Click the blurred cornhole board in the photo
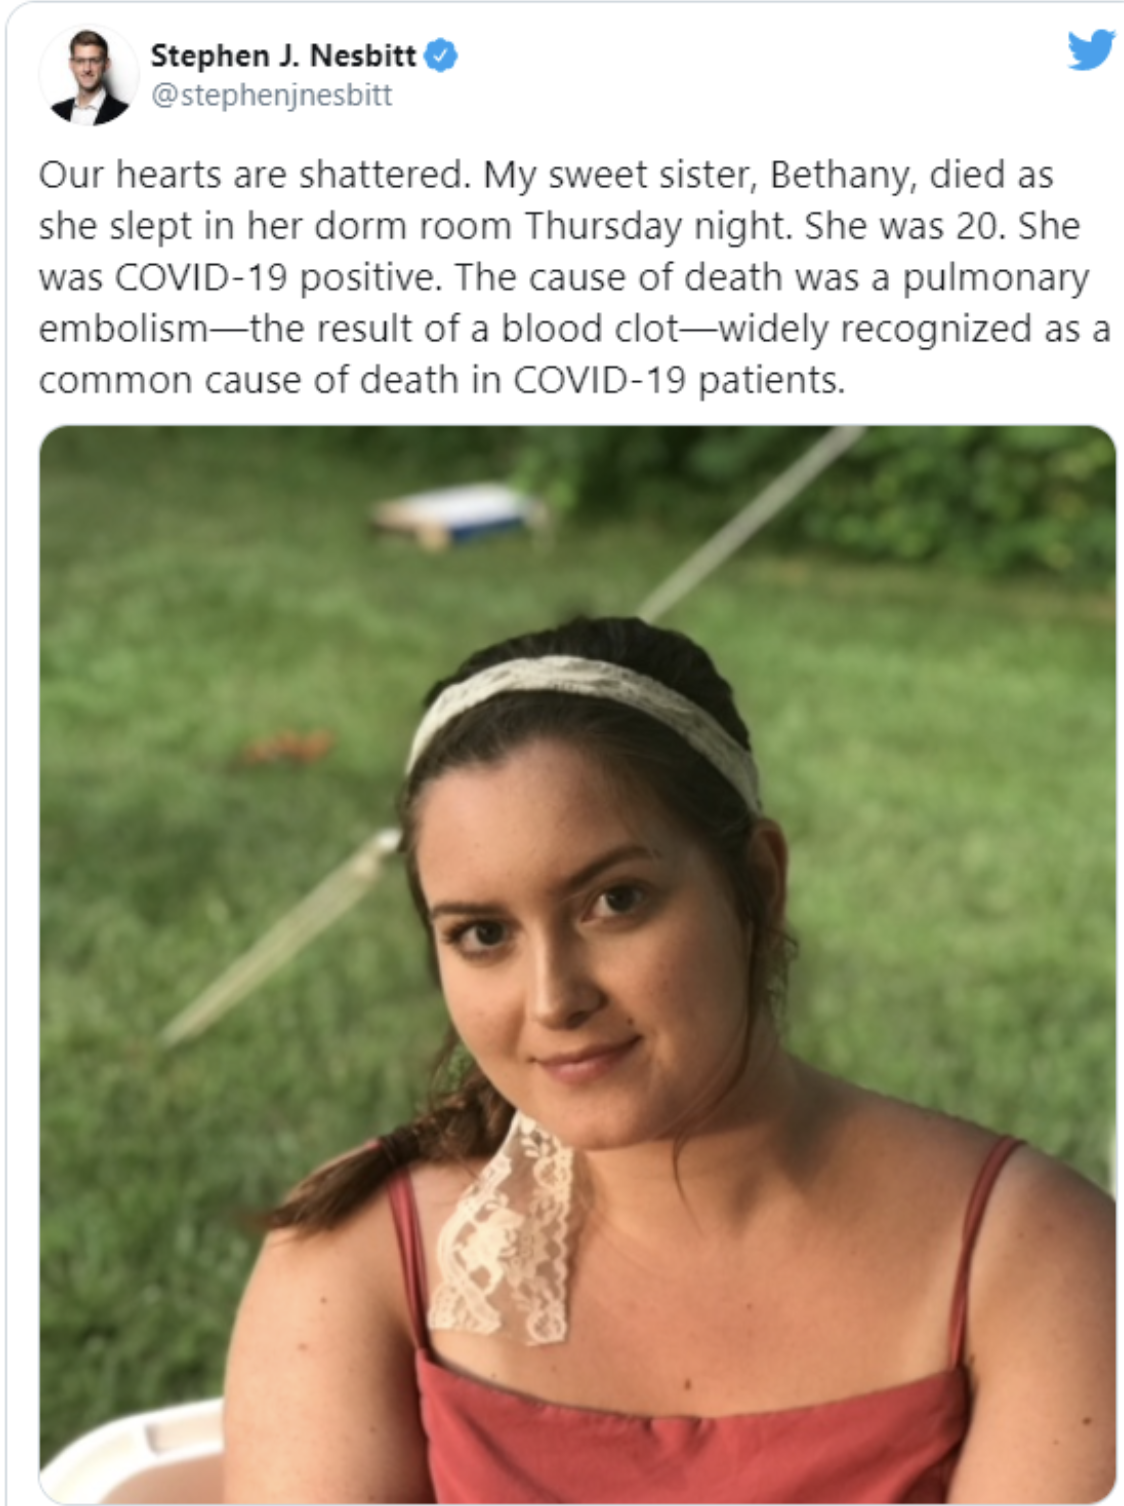 (x=460, y=514)
